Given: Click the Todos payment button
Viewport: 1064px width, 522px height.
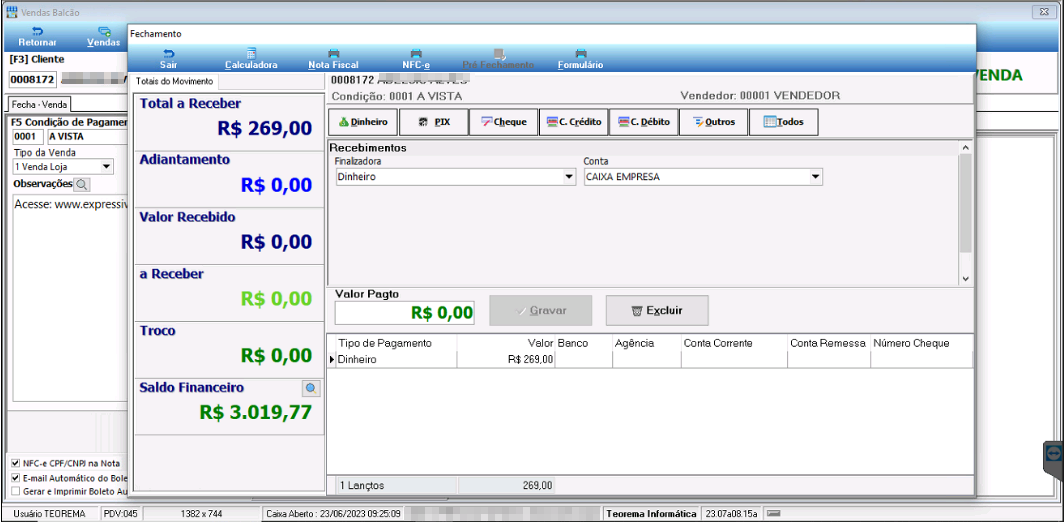Looking at the screenshot, I should click(x=784, y=122).
